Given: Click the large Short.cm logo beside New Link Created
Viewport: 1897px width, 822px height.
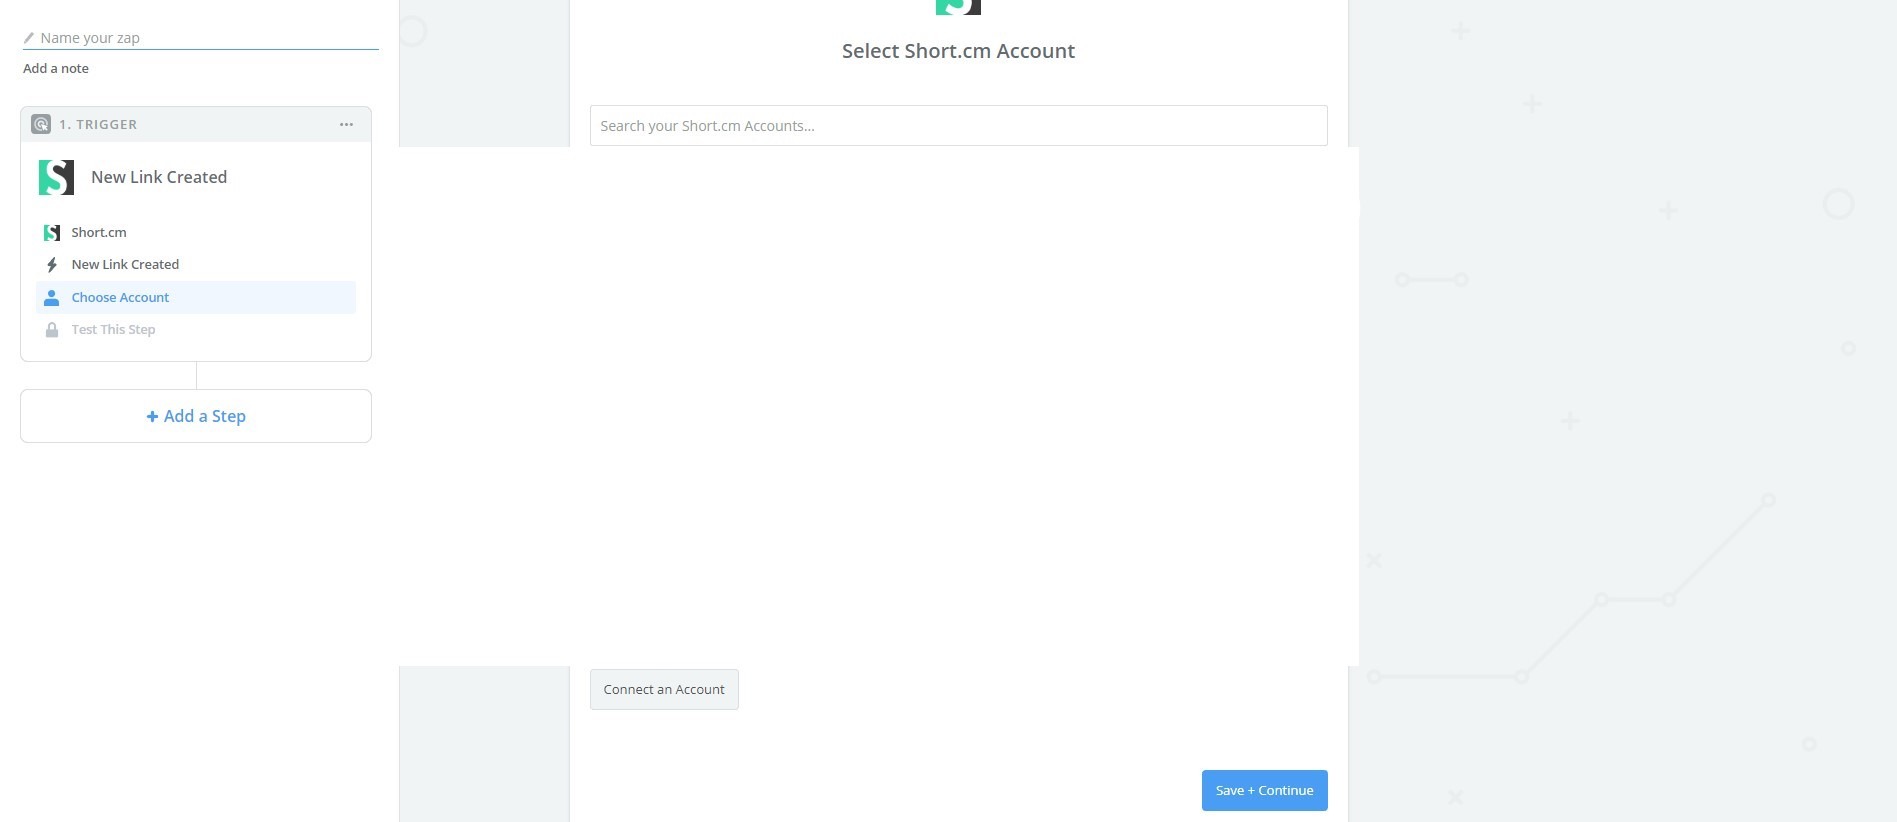Looking at the screenshot, I should (56, 177).
